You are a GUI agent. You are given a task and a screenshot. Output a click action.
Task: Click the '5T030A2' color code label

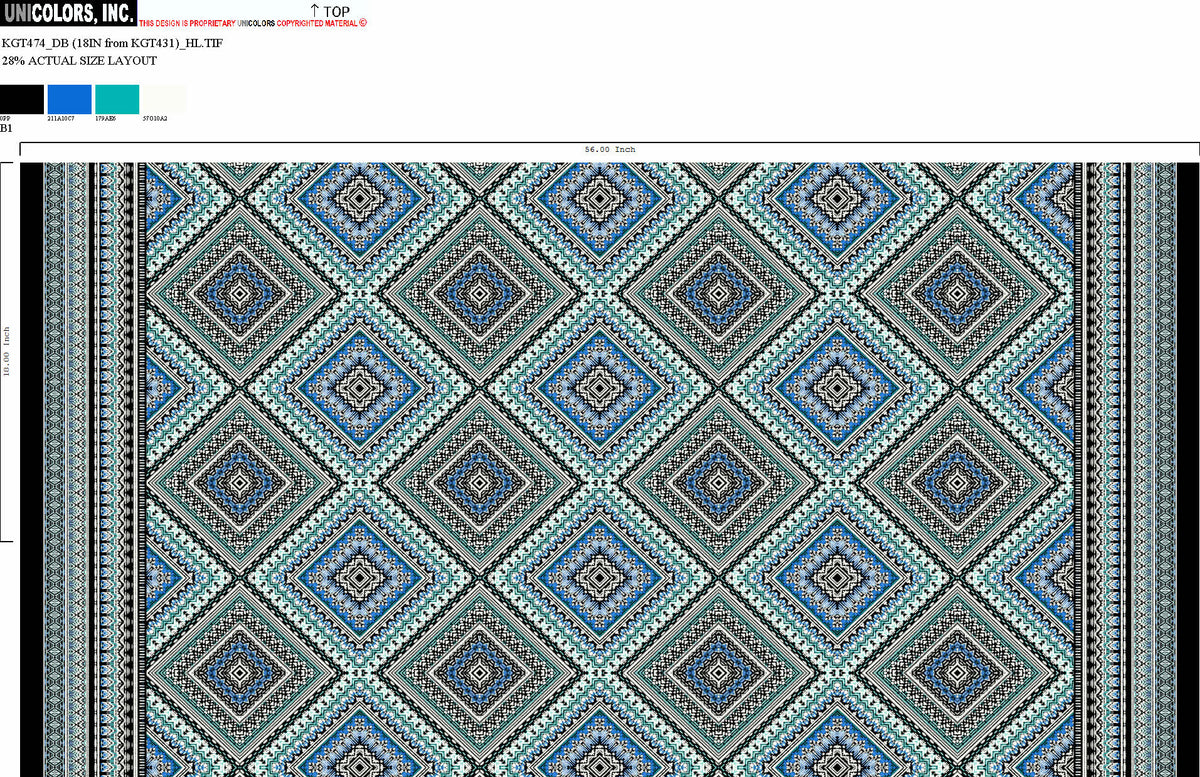pos(155,118)
